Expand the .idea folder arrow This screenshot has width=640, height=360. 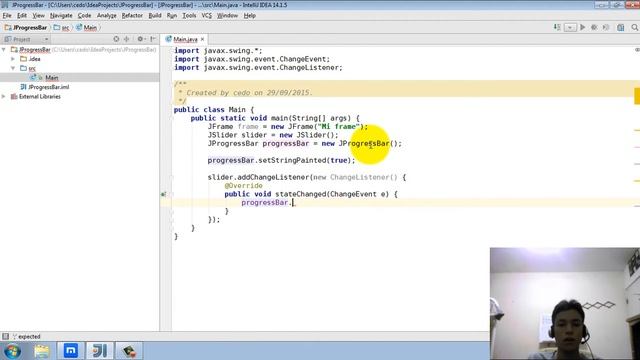click(13, 59)
